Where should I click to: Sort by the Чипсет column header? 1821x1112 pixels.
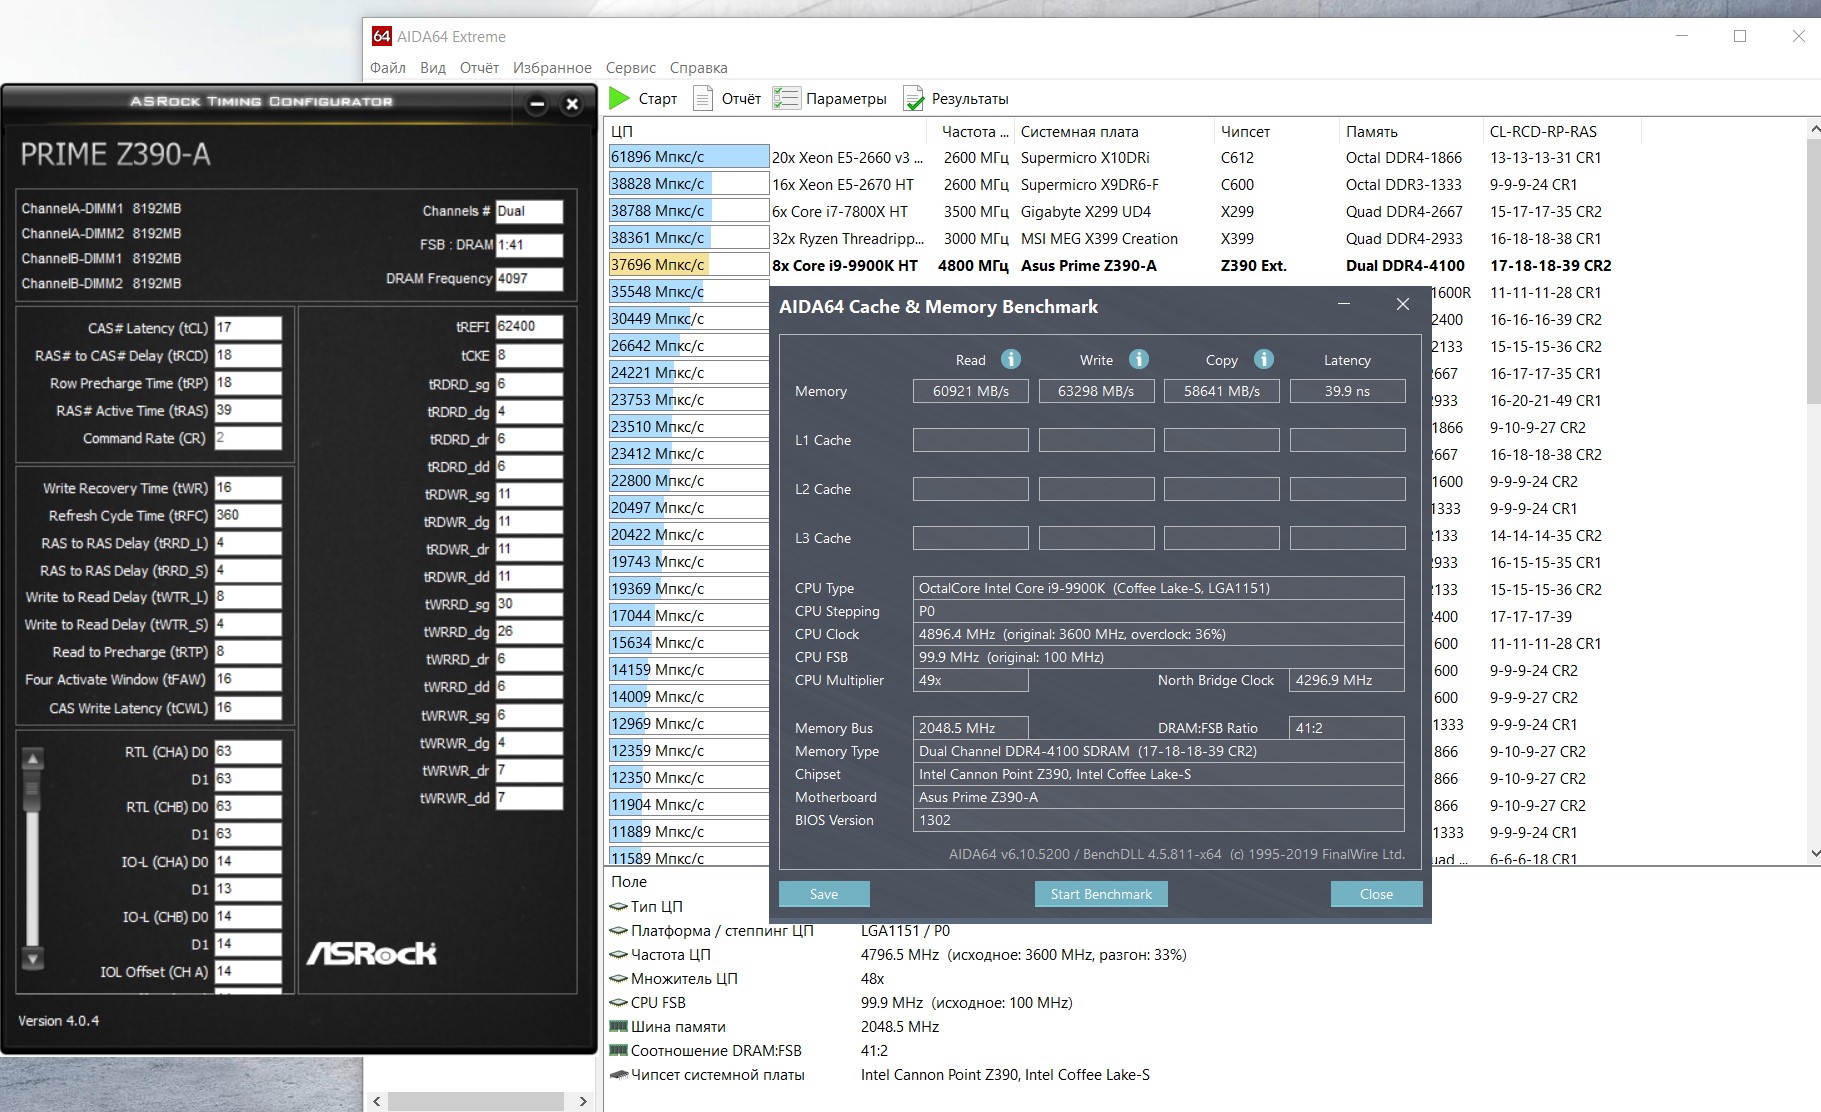tap(1276, 132)
